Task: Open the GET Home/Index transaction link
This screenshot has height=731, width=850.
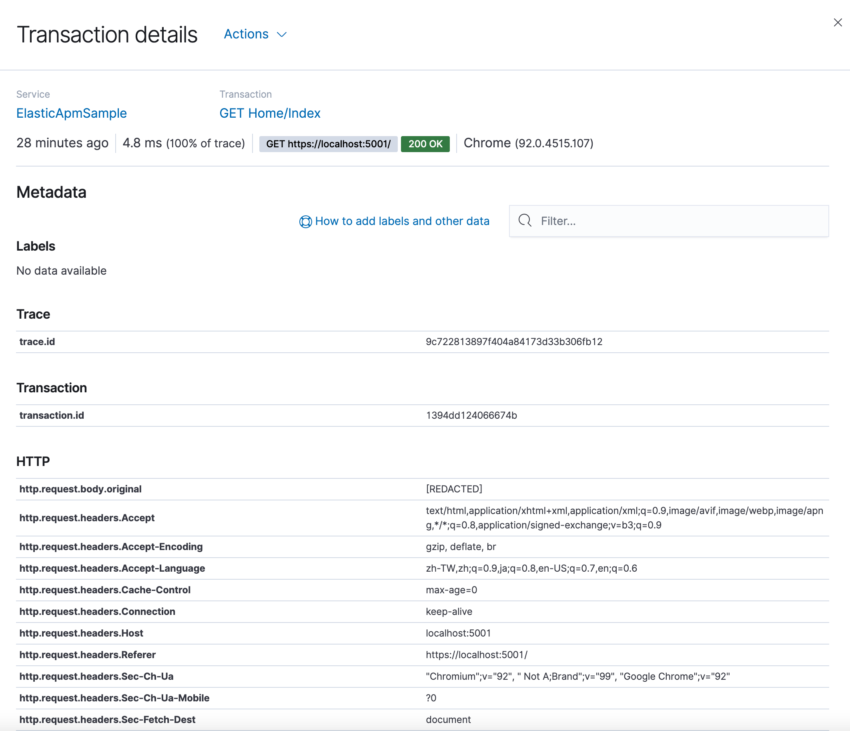Action: click(x=270, y=113)
